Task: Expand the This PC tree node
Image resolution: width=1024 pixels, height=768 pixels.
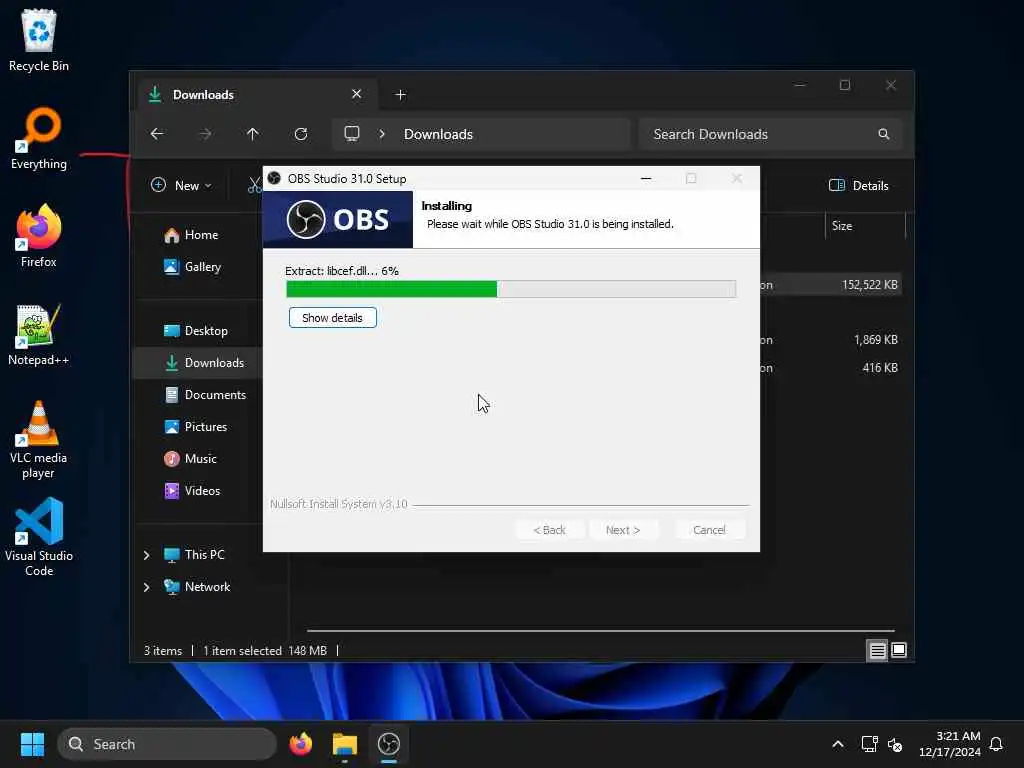Action: [146, 555]
